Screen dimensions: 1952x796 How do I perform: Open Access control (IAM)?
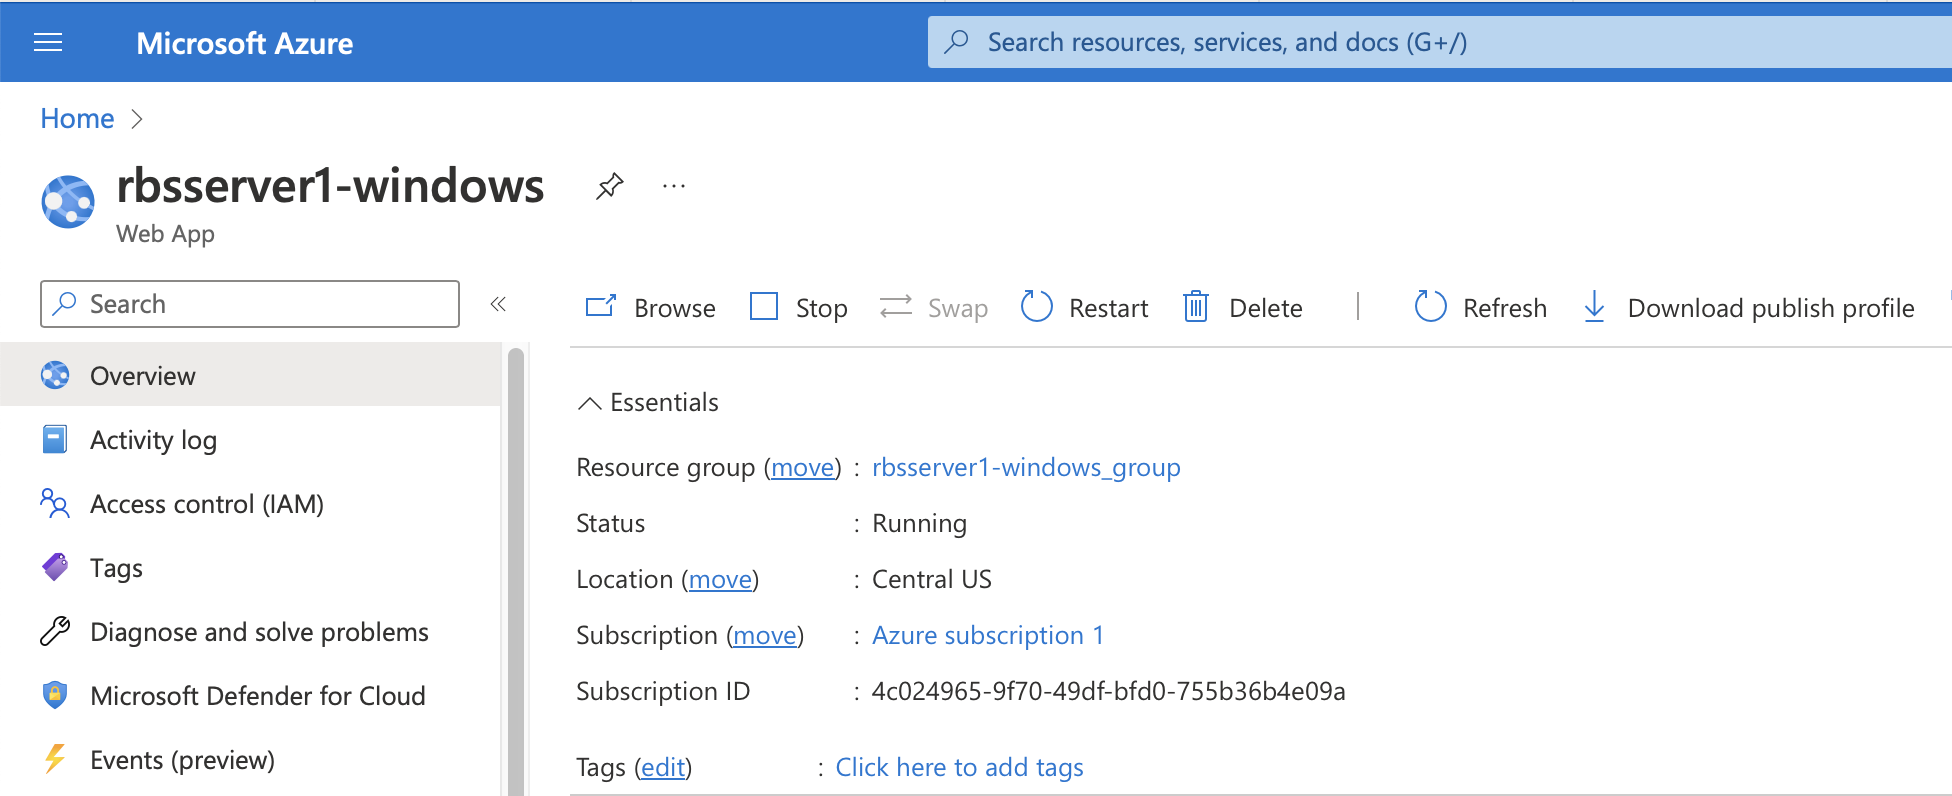(x=250, y=504)
